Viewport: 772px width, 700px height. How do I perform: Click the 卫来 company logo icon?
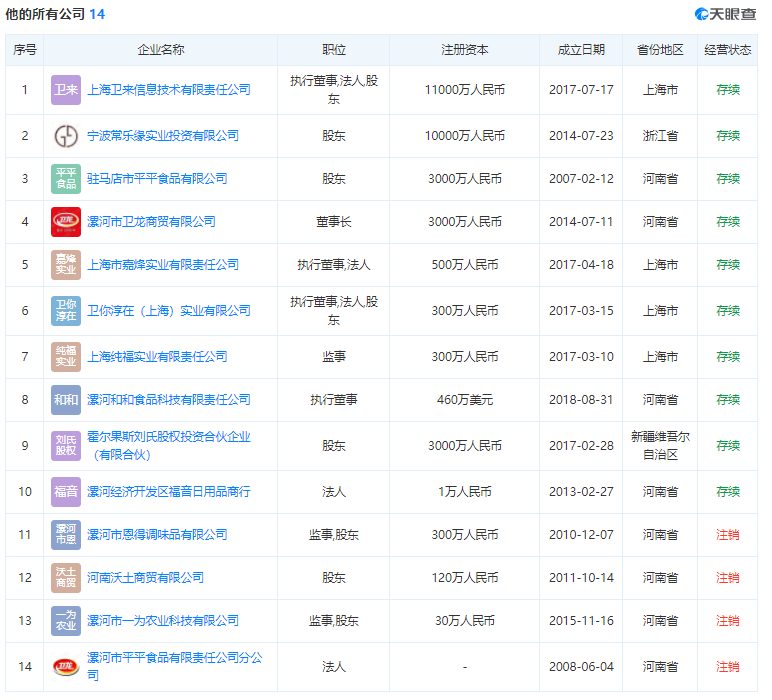pos(66,90)
